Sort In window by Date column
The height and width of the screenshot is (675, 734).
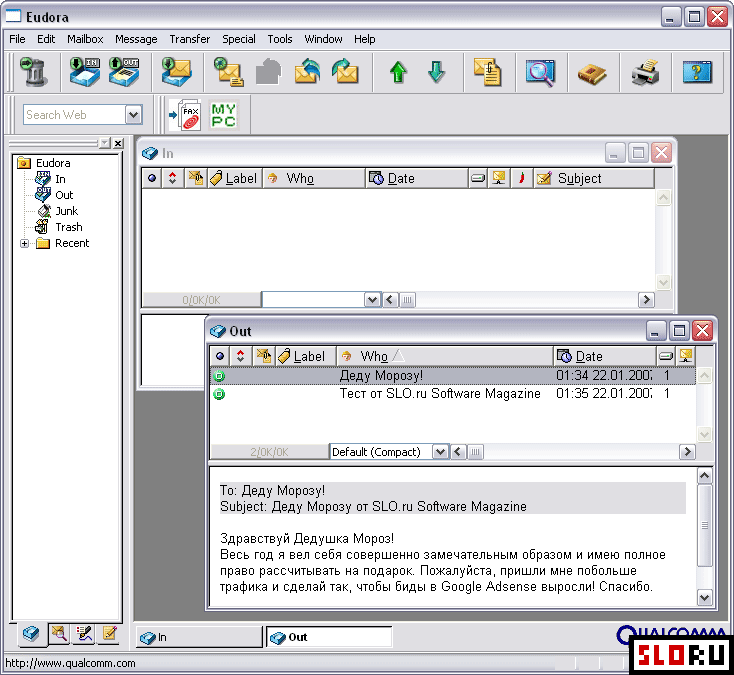click(417, 178)
